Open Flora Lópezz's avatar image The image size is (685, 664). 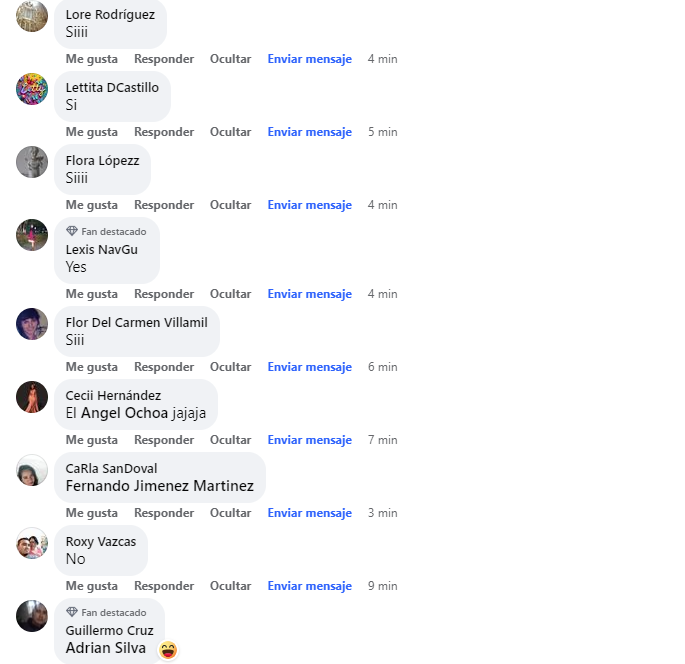32,162
